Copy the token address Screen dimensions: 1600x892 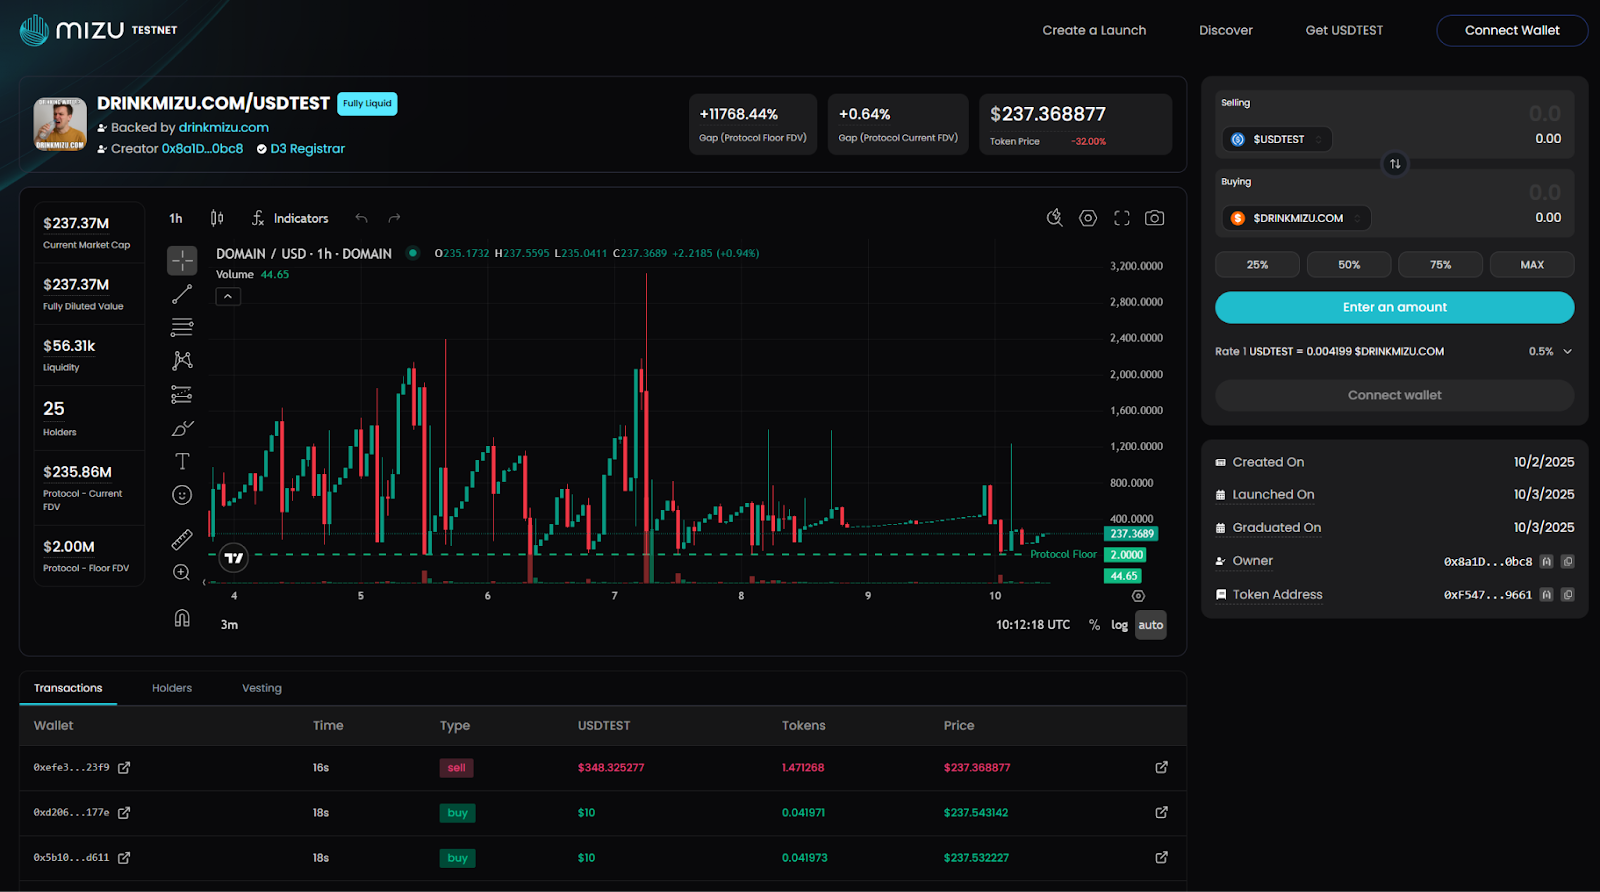[x=1568, y=595]
